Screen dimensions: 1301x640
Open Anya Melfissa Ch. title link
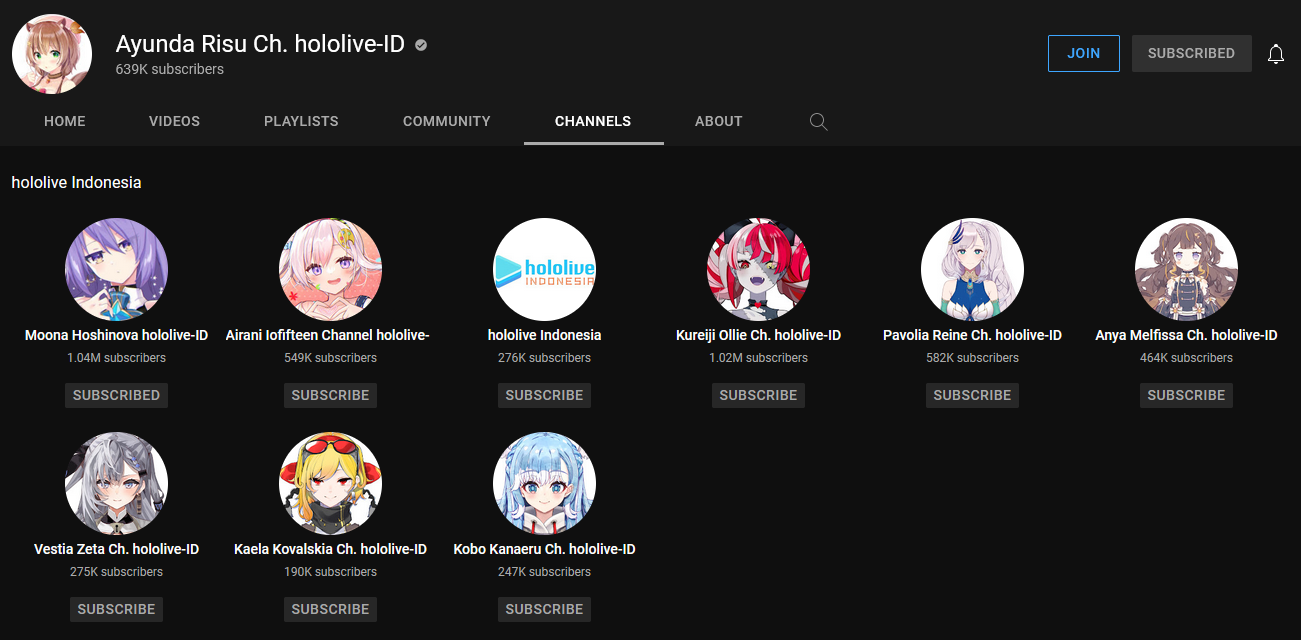[1186, 335]
